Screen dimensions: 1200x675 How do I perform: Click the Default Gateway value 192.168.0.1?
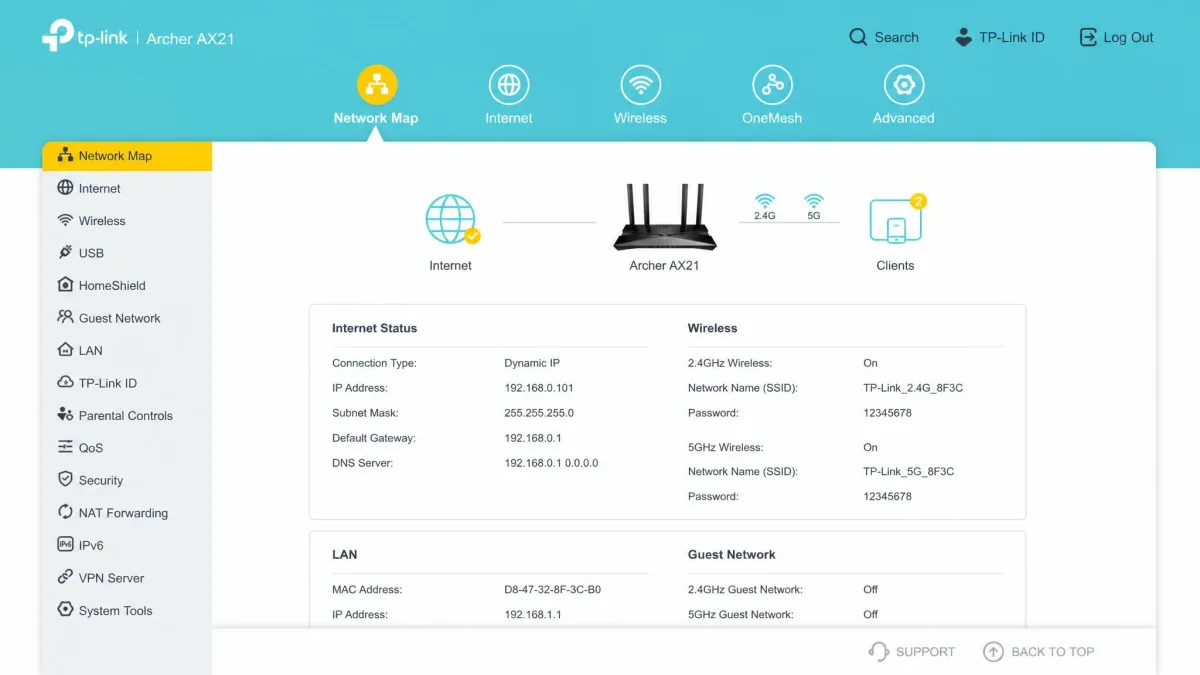[x=533, y=438]
